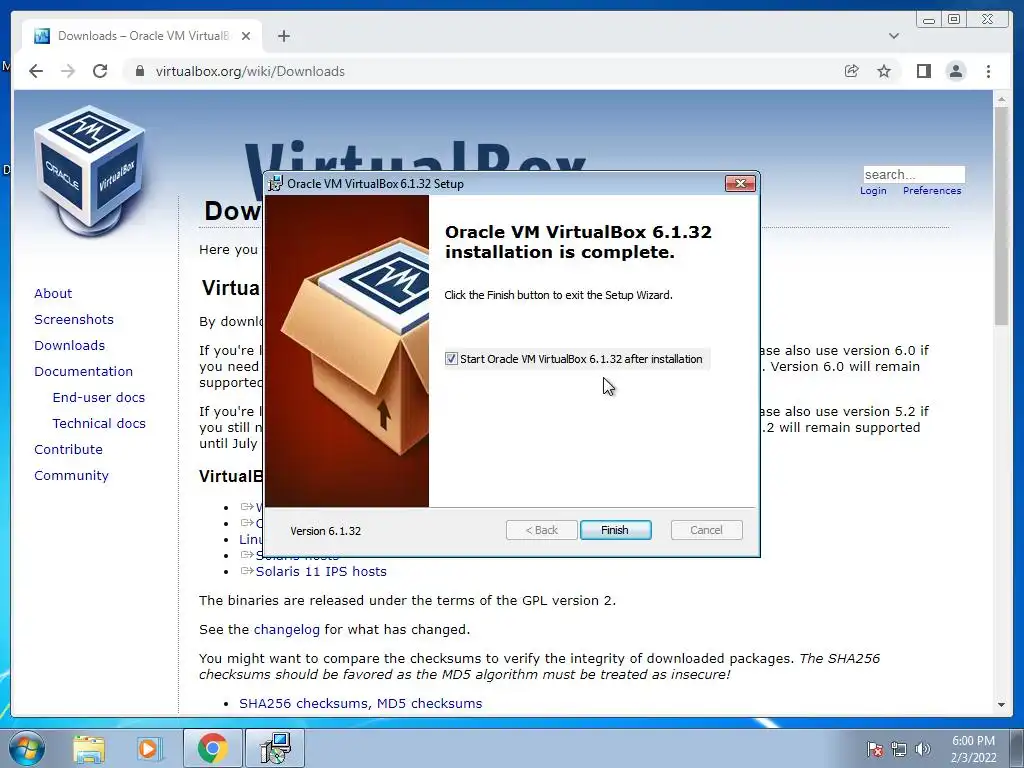The width and height of the screenshot is (1024, 768).
Task: Open Screenshots in the sidebar
Action: tap(74, 319)
